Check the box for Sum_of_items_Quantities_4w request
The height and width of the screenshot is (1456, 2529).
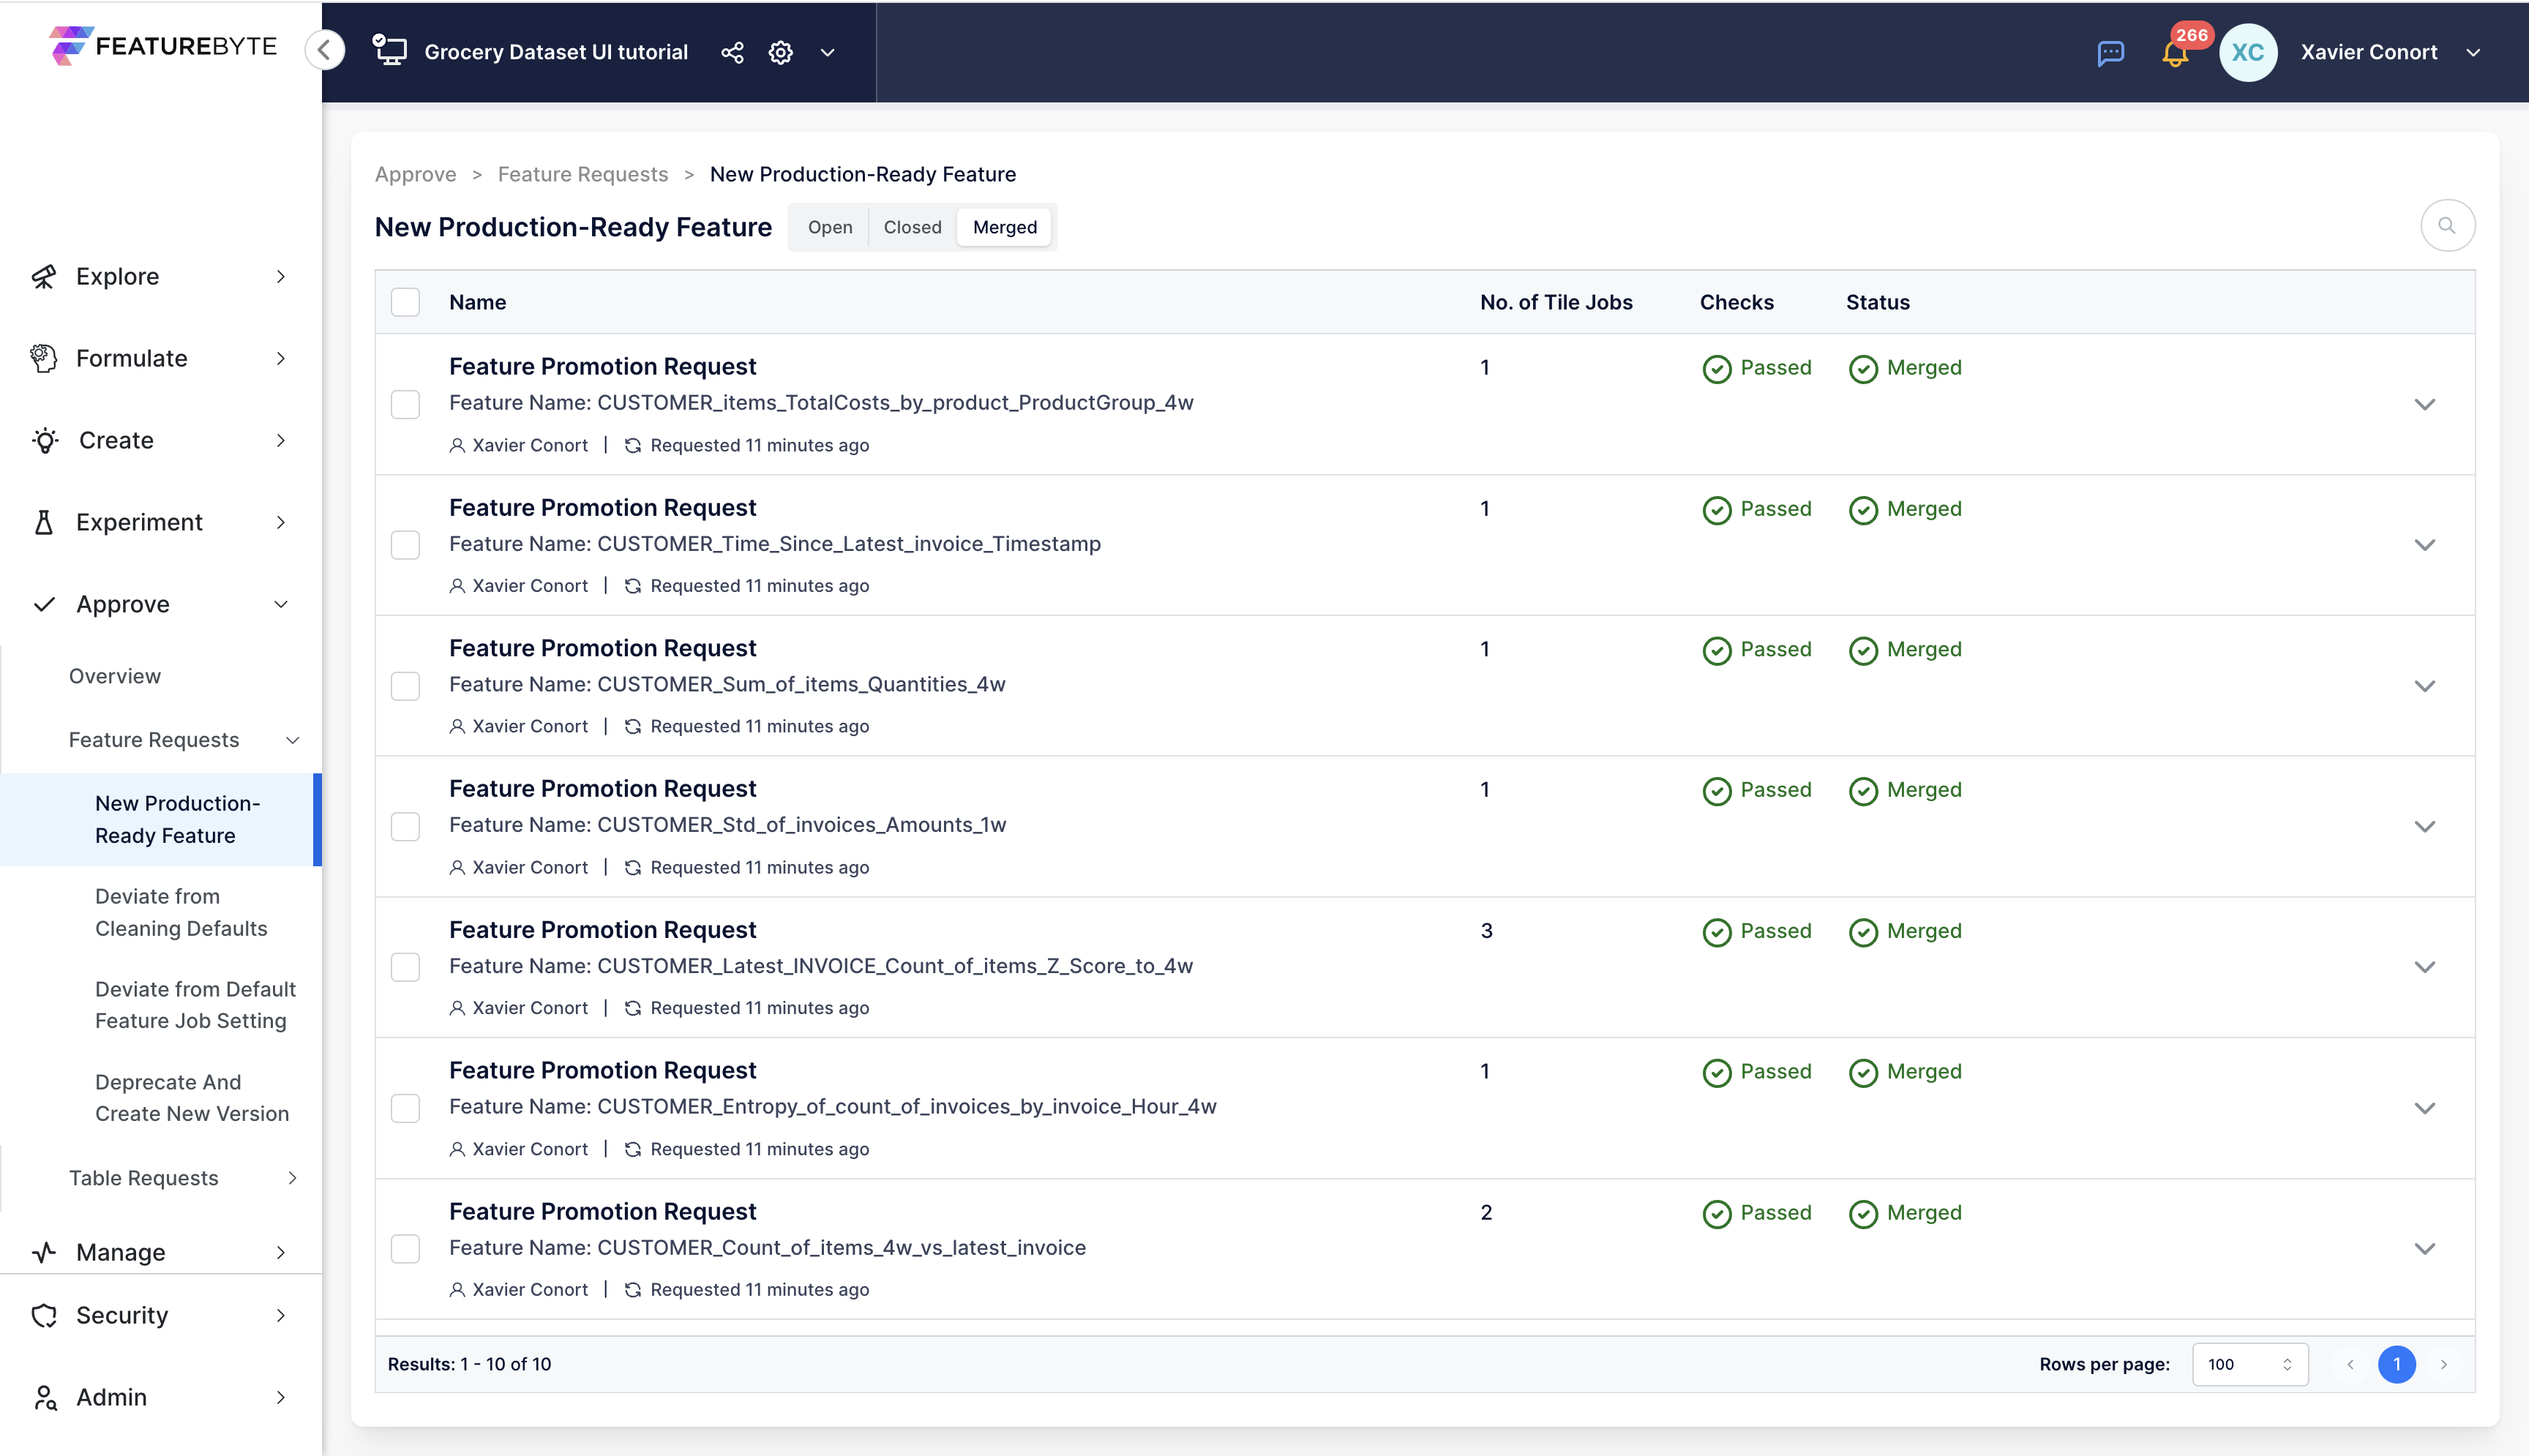[x=405, y=686]
